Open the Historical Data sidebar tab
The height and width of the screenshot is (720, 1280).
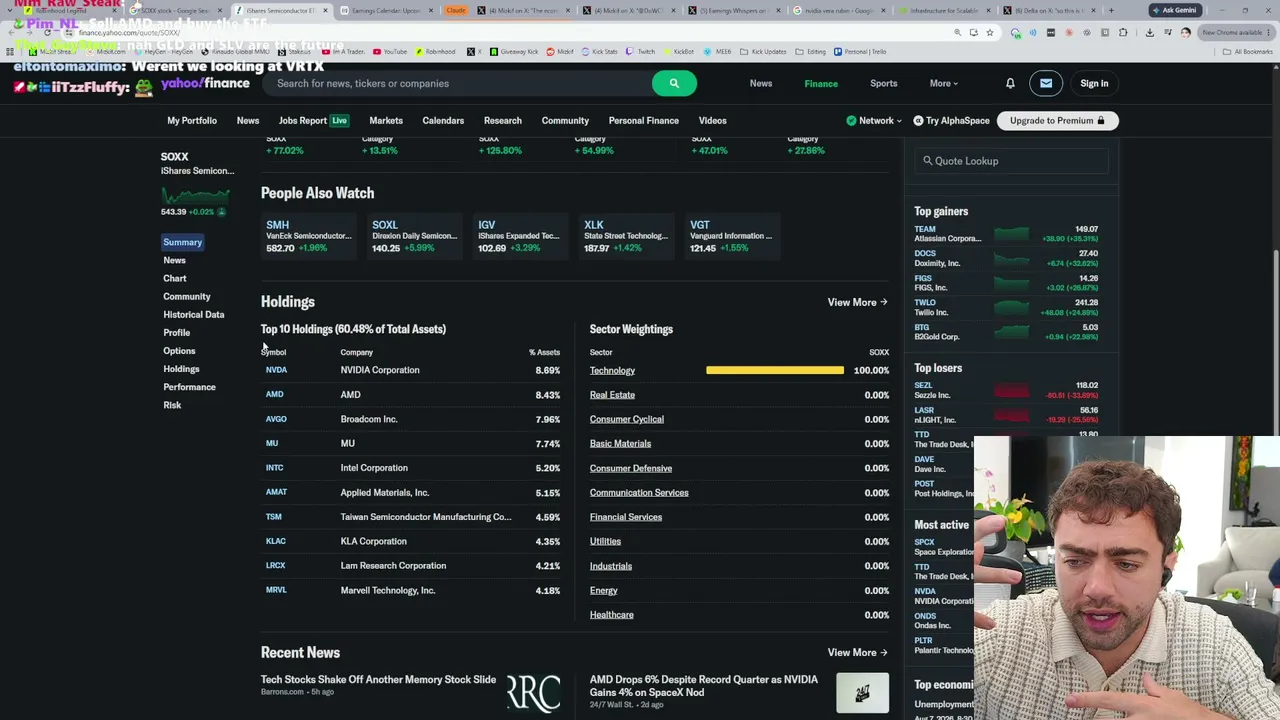coord(194,315)
